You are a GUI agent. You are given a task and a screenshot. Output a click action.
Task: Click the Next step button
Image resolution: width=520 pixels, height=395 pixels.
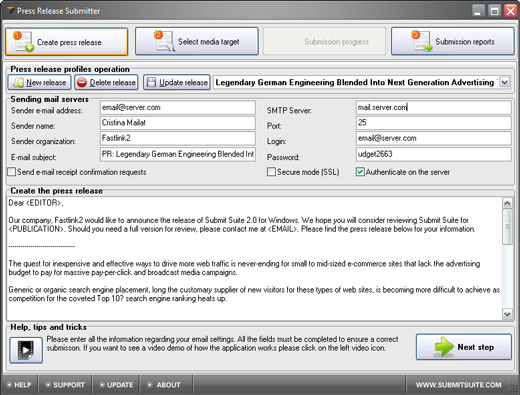click(x=464, y=347)
